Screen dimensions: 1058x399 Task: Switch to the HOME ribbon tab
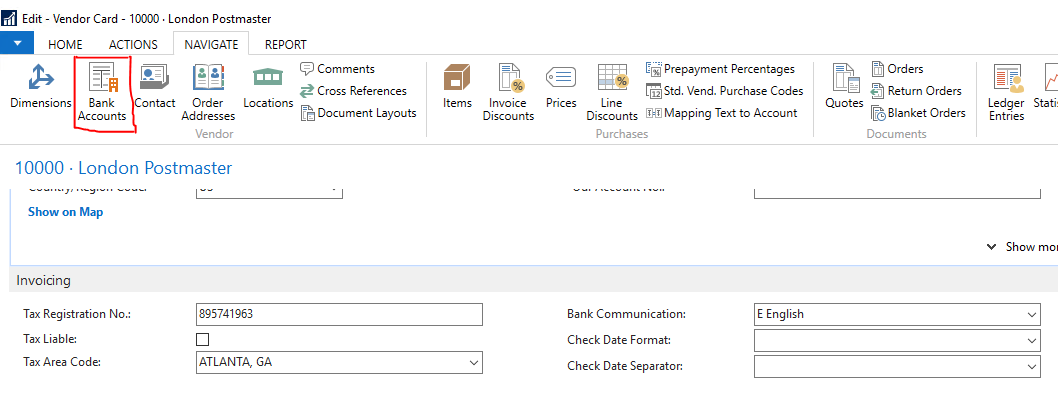(x=65, y=45)
